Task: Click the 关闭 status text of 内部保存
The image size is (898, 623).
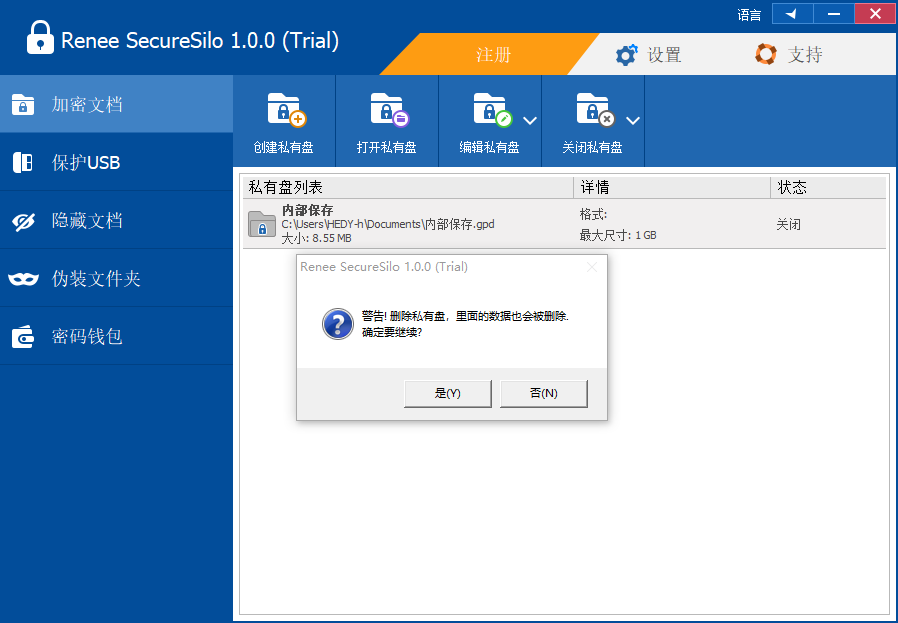Action: 788,224
